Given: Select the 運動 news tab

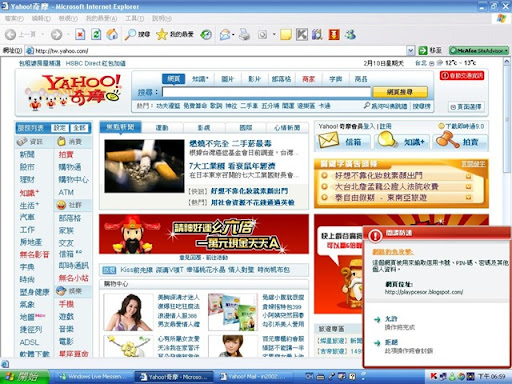Looking at the screenshot, I should point(162,128).
